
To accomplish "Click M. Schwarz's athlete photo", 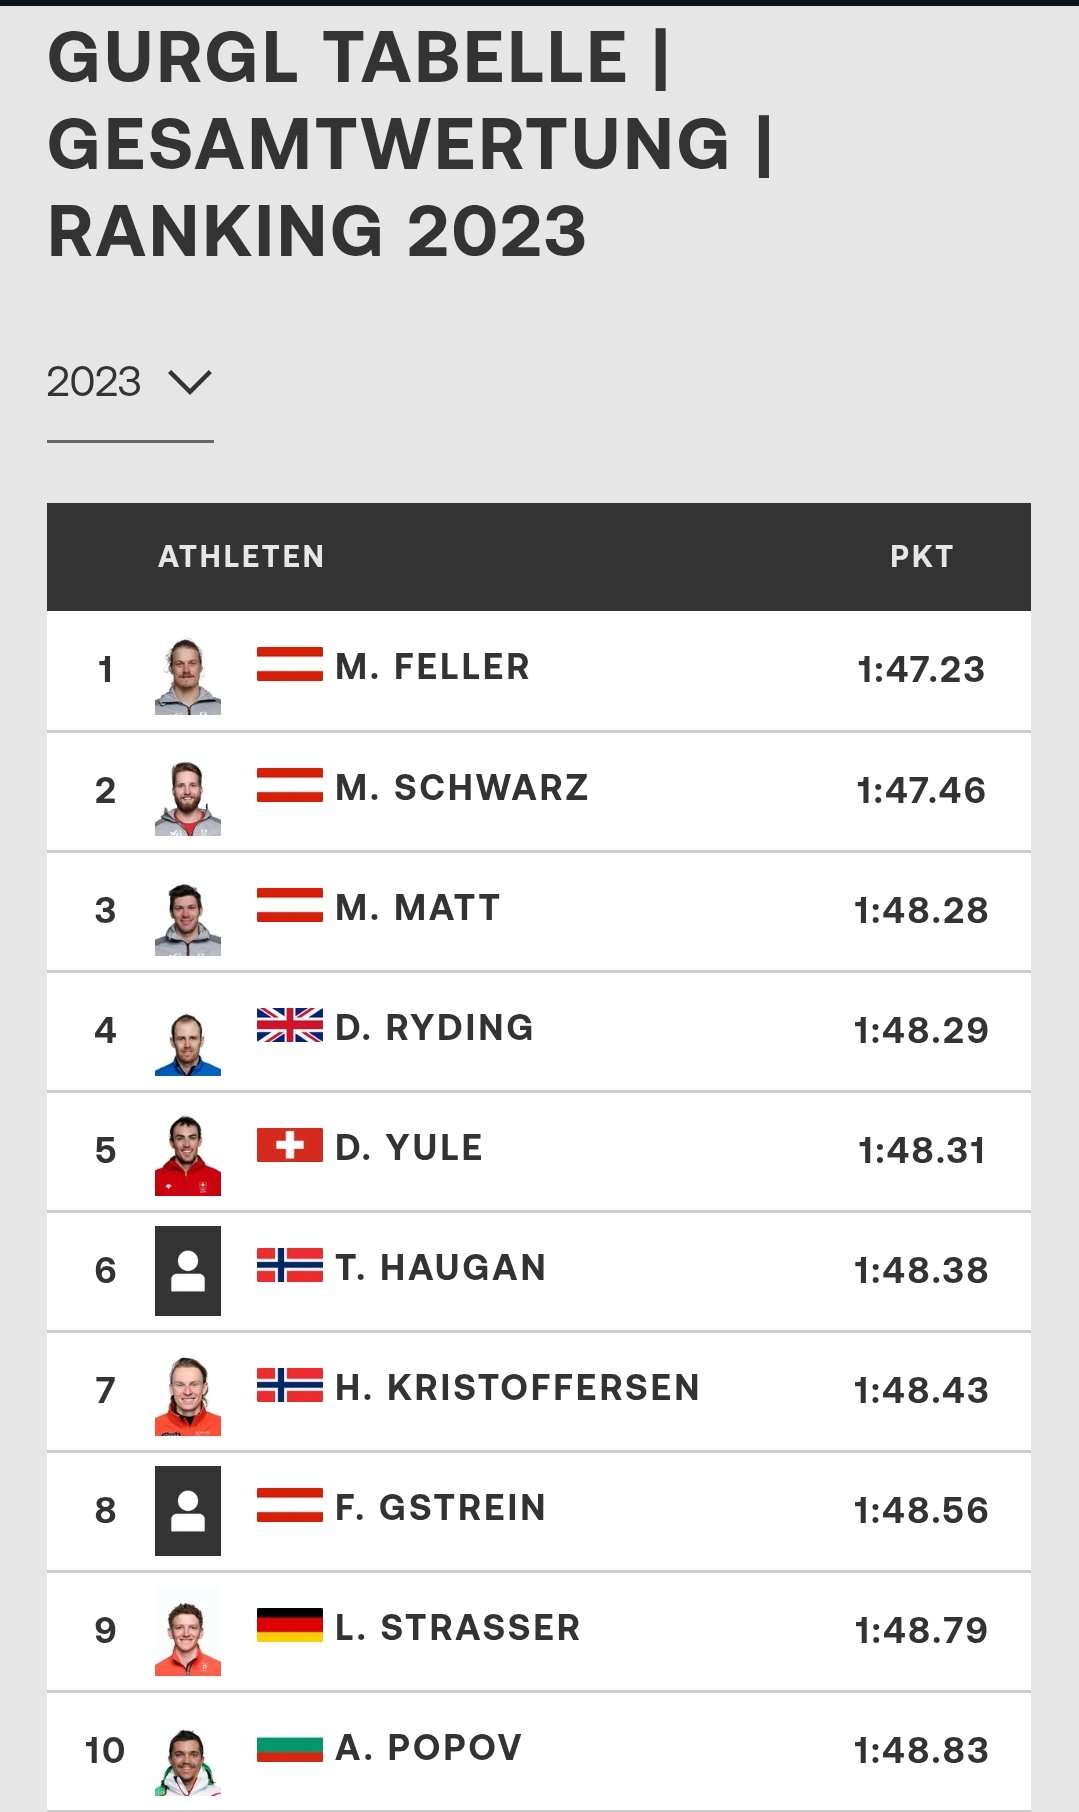I will [187, 797].
